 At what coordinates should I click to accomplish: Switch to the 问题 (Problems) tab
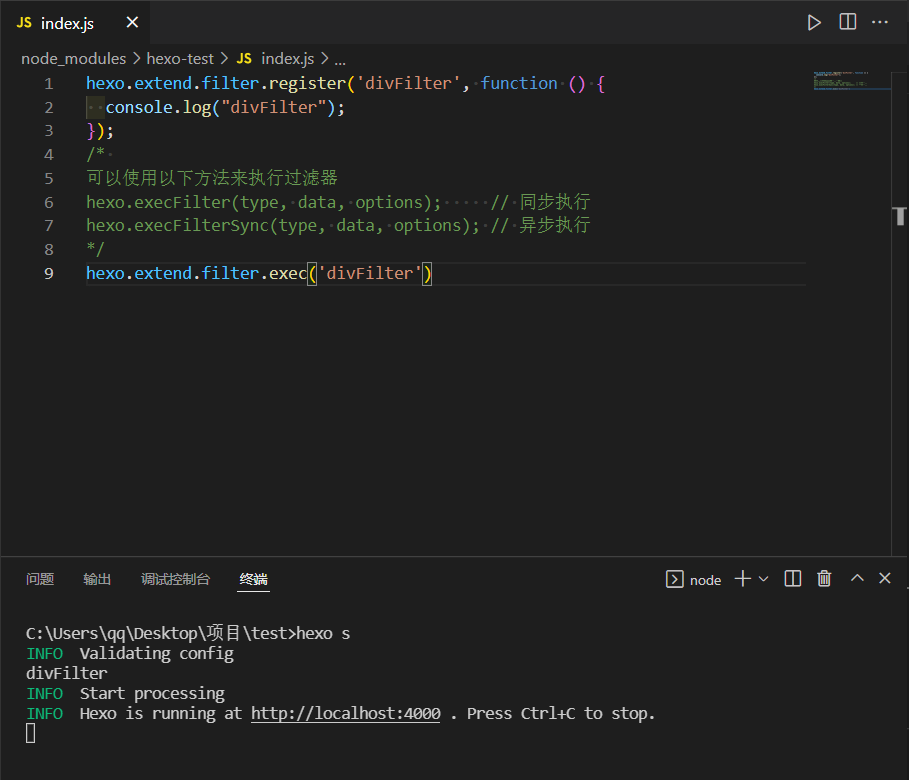pos(40,579)
